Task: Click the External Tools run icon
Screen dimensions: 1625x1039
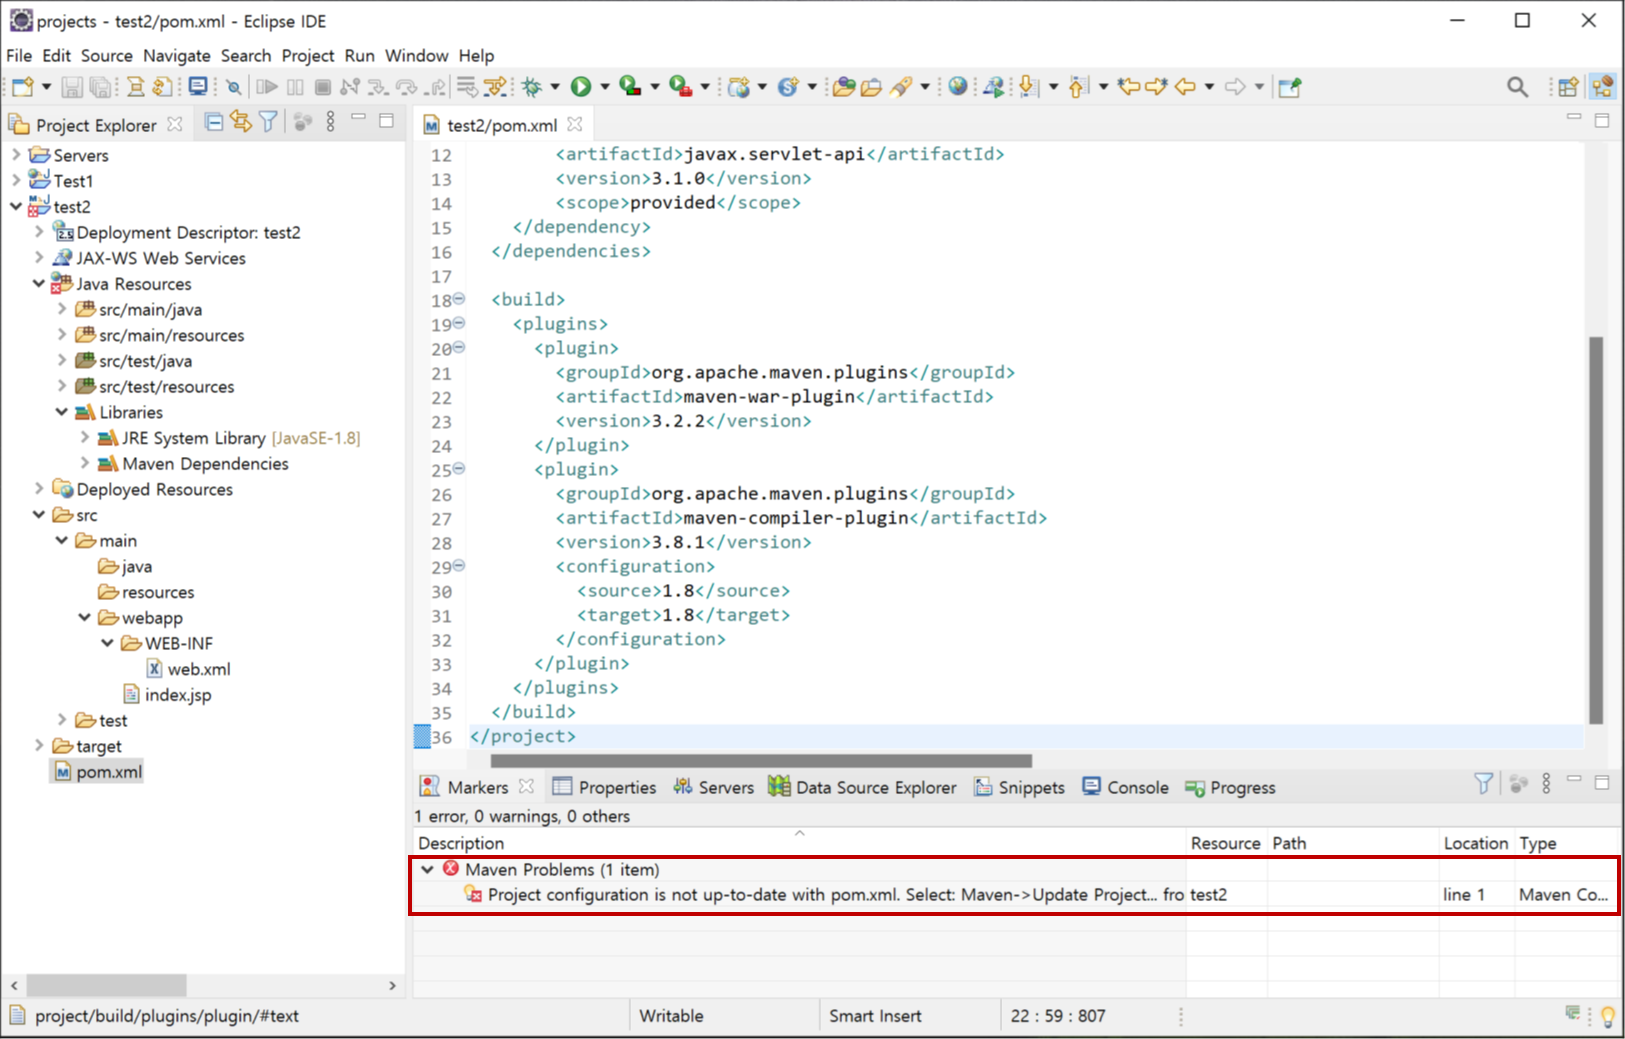Action: 680,87
